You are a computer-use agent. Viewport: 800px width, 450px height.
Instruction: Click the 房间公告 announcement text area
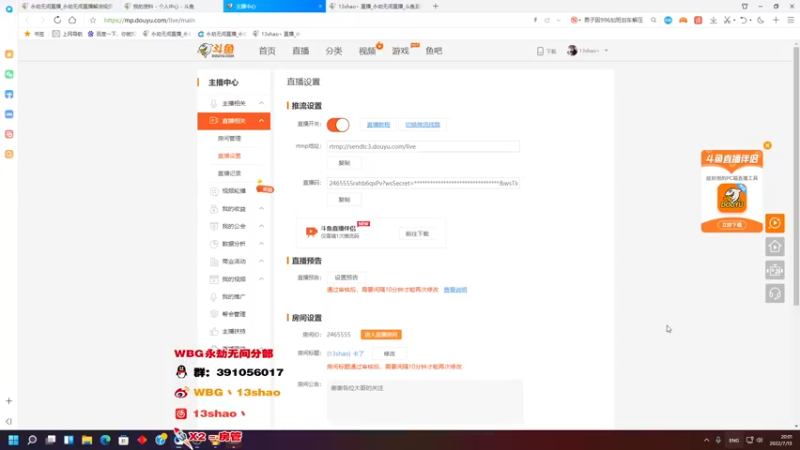coord(425,402)
